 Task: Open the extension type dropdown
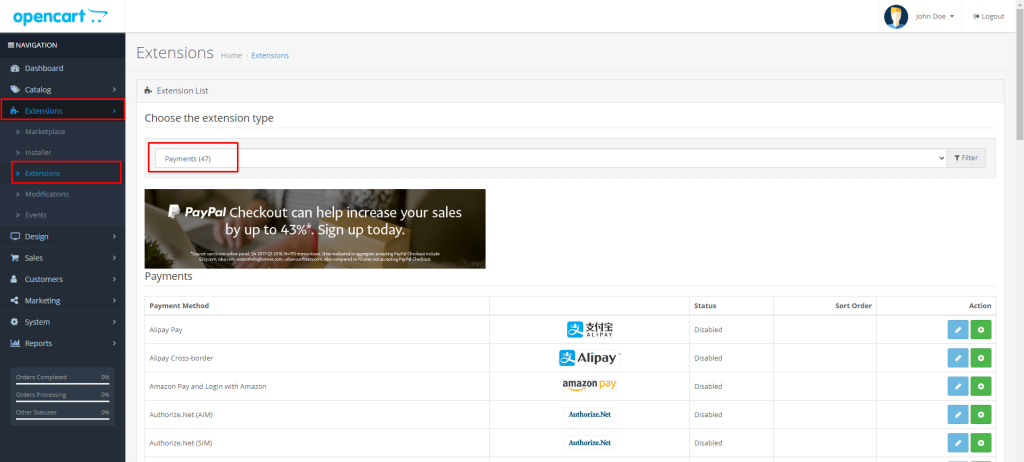click(550, 158)
